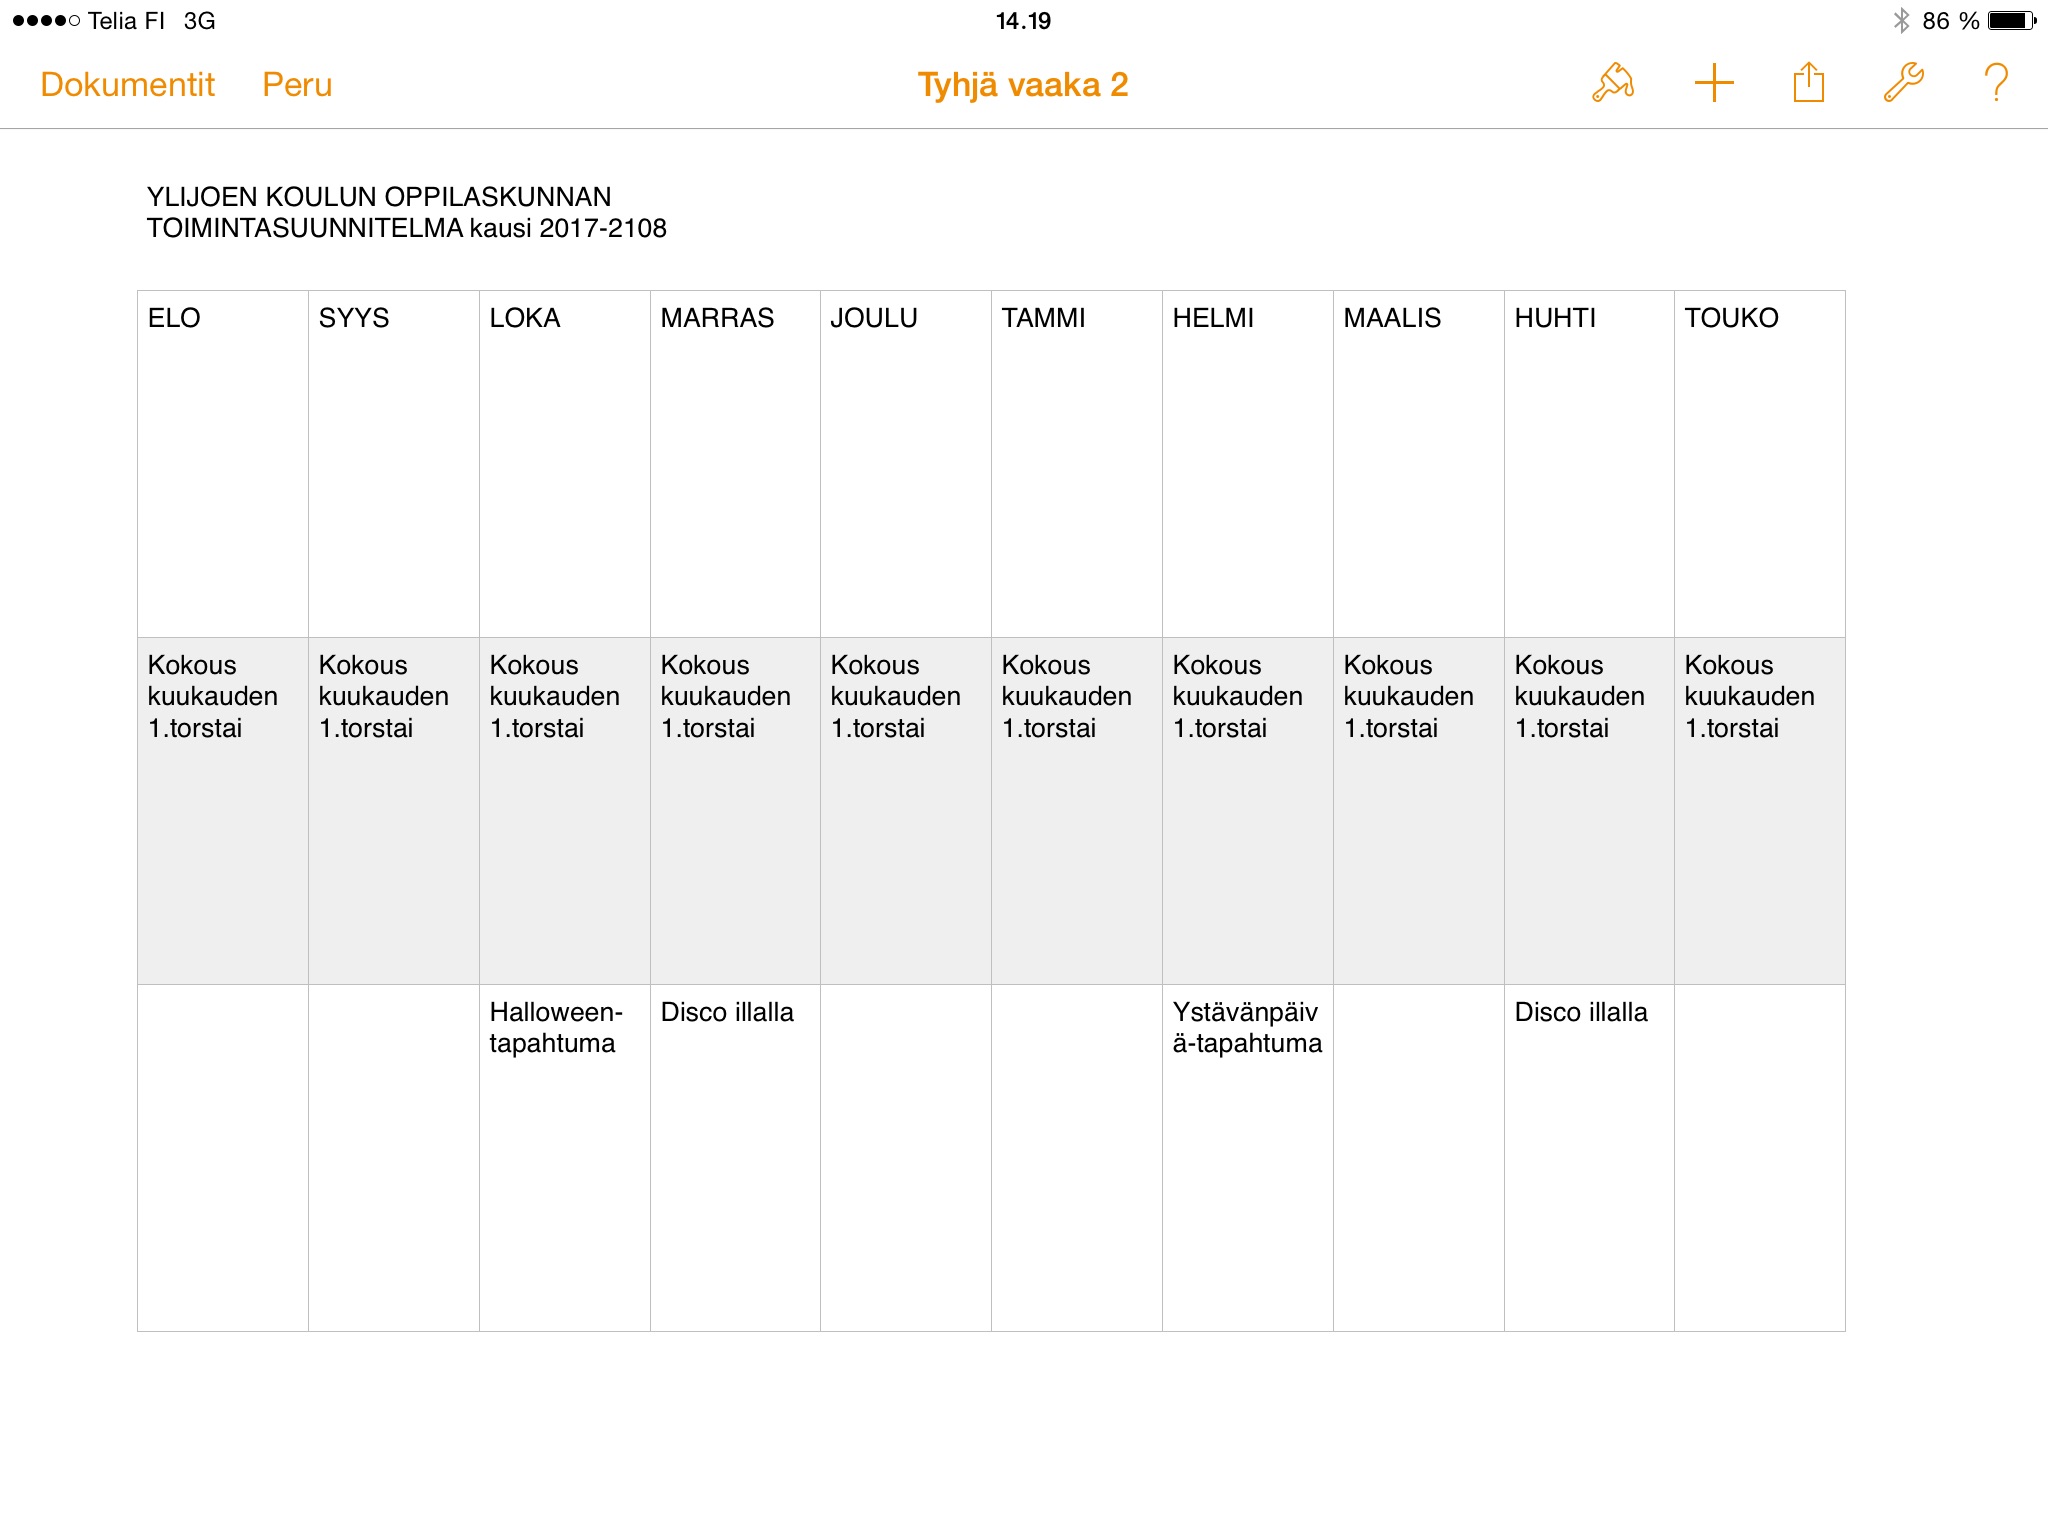Tap the clock showing 14.19

[1023, 21]
